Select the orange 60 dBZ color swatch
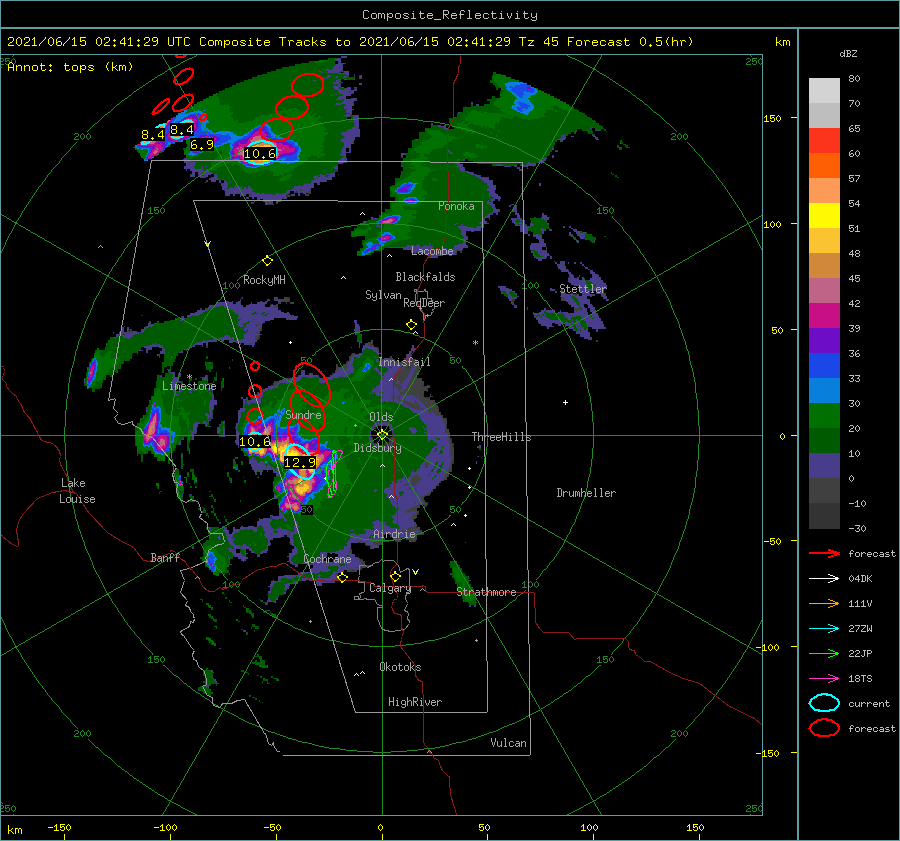 tap(824, 165)
